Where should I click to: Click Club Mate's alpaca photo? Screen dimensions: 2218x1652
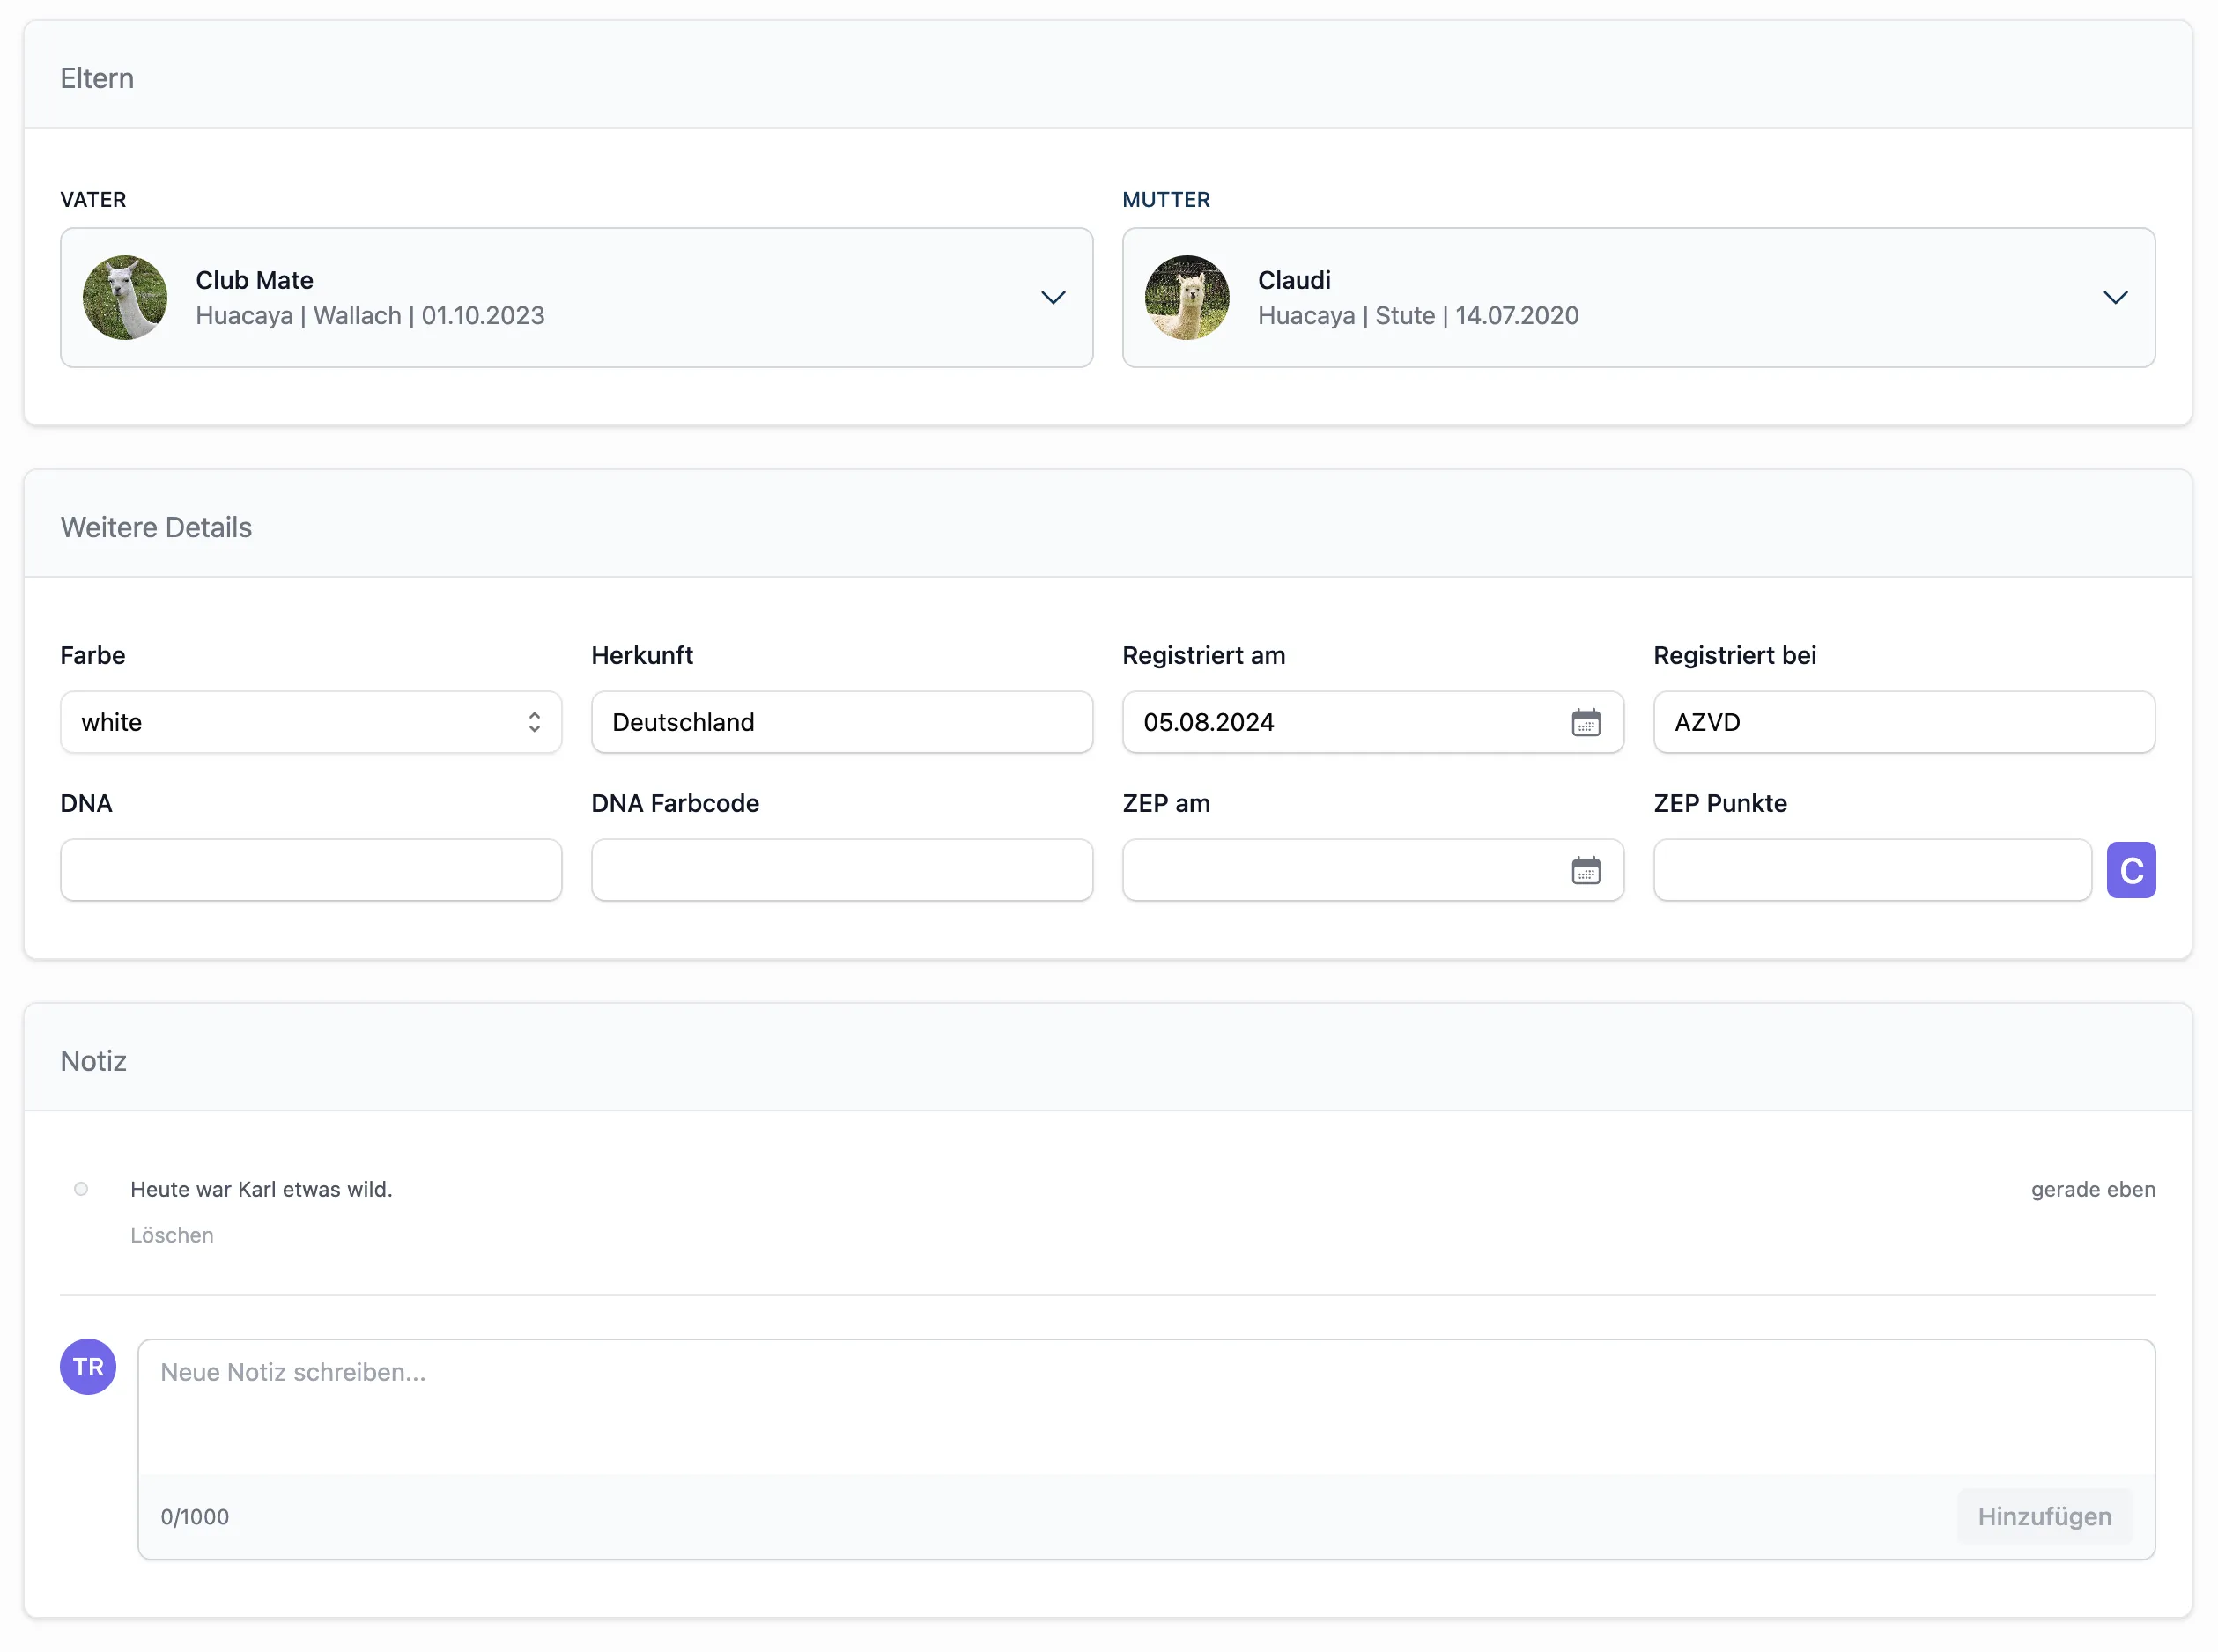[x=125, y=297]
